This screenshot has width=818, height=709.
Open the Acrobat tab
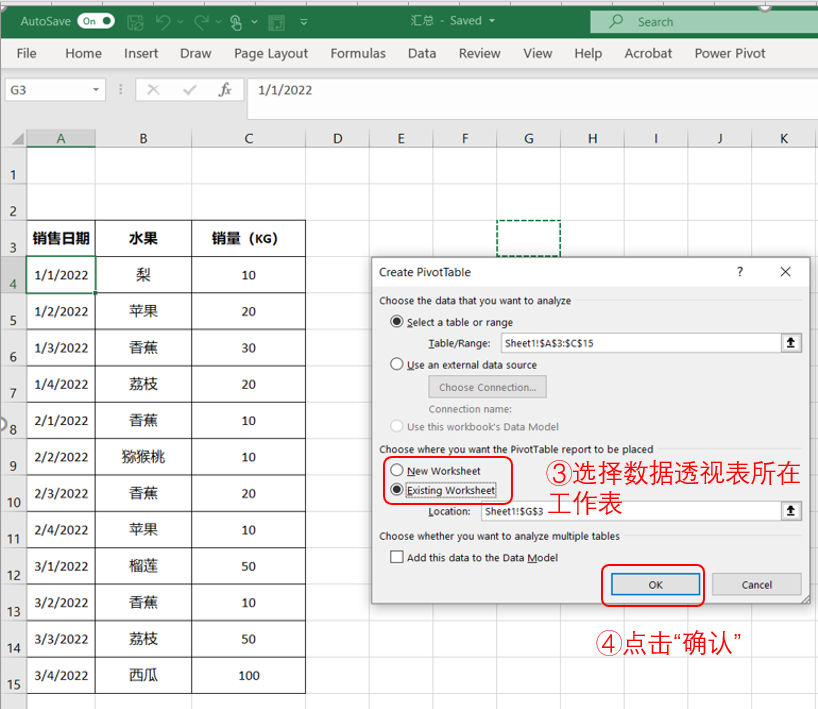[x=648, y=53]
